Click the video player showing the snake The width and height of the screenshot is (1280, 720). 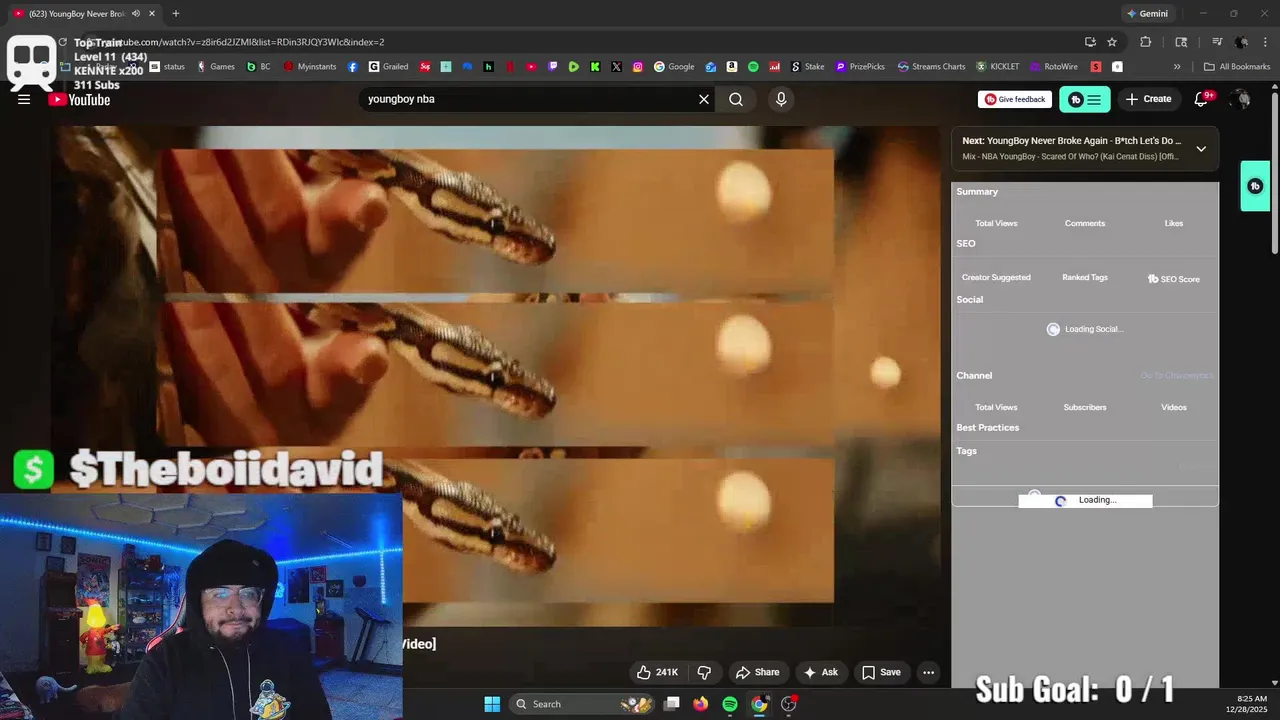pyautogui.click(x=495, y=376)
